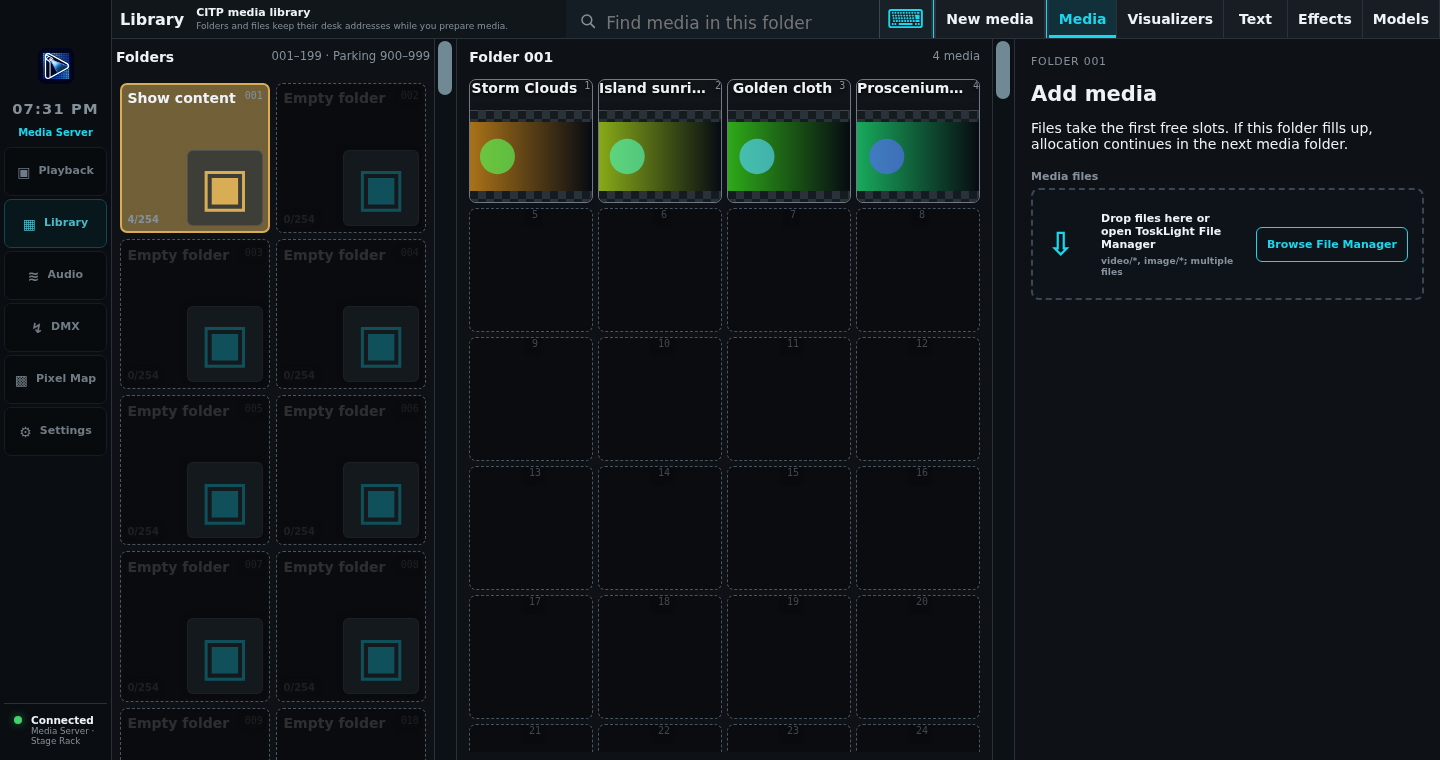Click the Playback sidebar icon
This screenshot has height=760, width=1440.
pos(24,172)
